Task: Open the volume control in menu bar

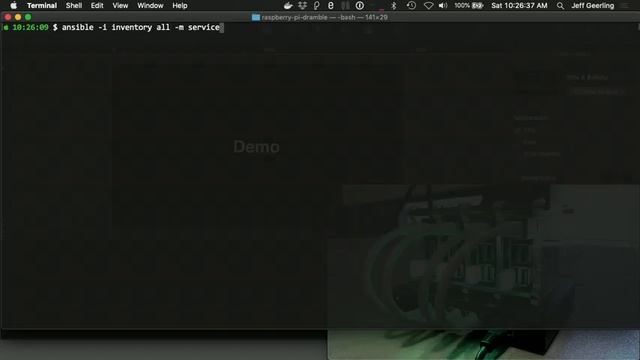Action: pos(443,6)
